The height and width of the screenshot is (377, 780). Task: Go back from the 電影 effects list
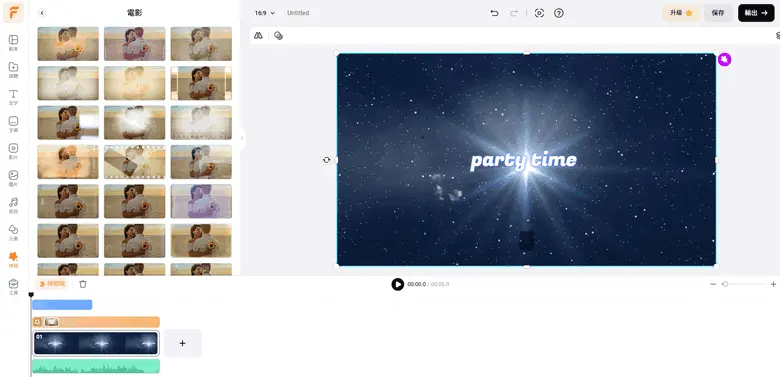coord(42,13)
